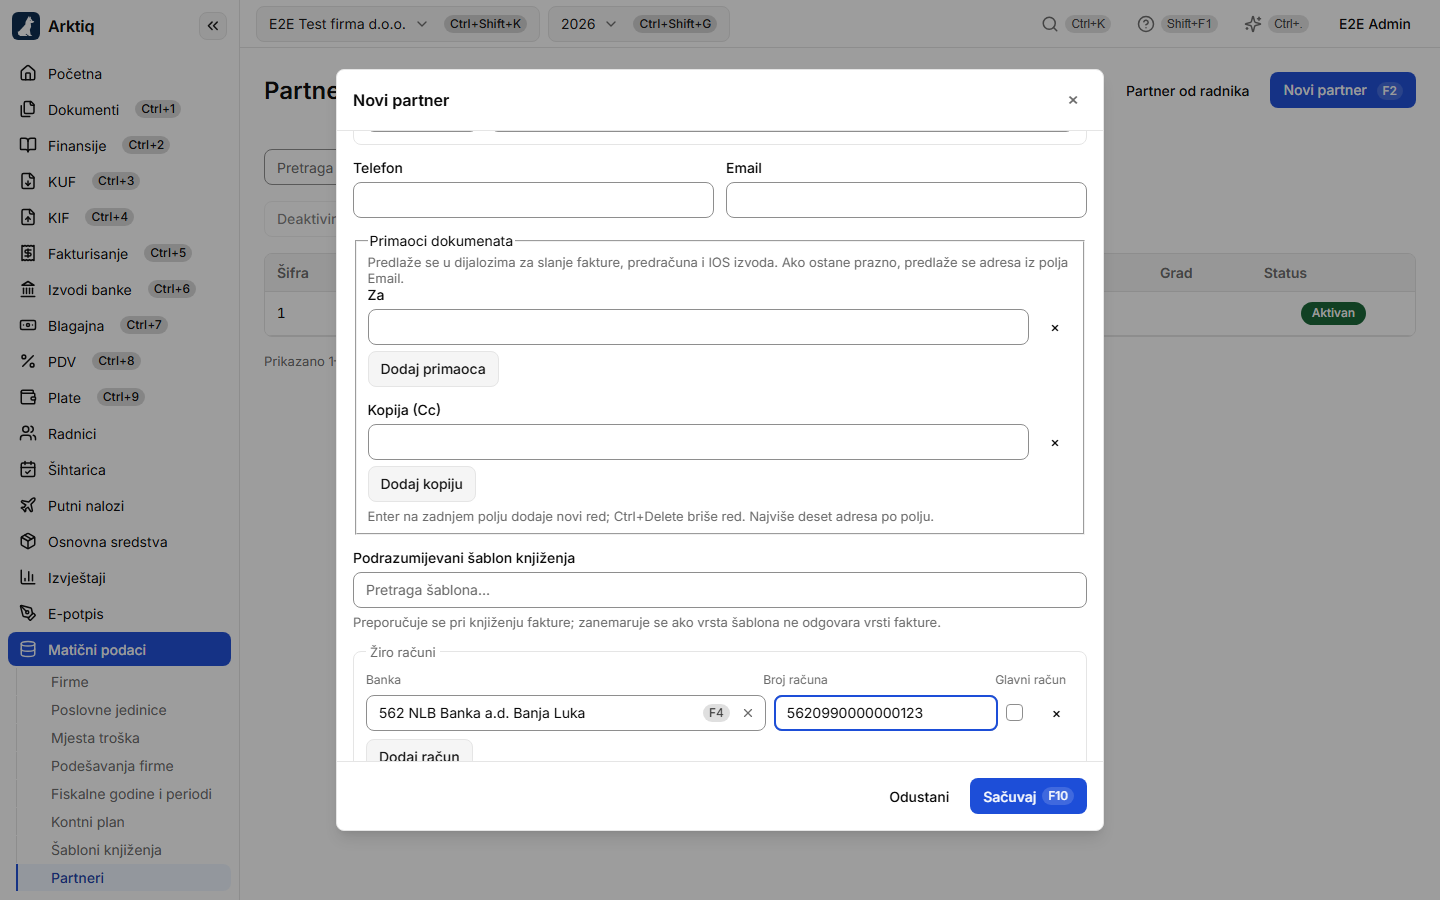Click the search magnifier icon in the top bar

pyautogui.click(x=1050, y=24)
